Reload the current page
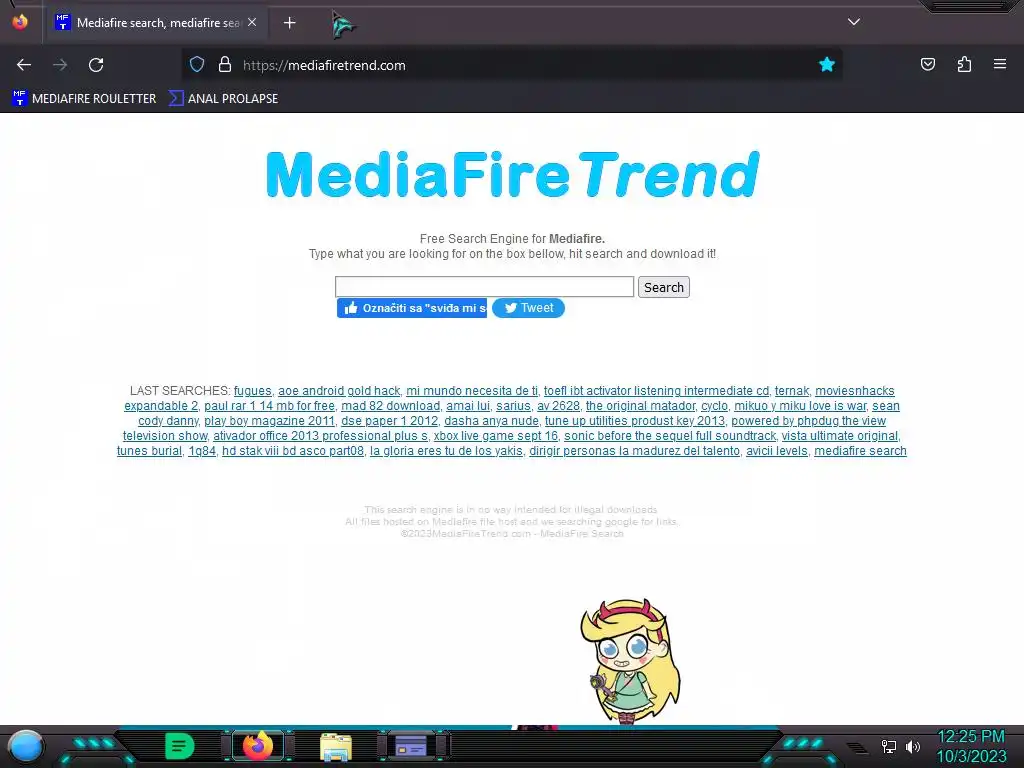The height and width of the screenshot is (768, 1024). (x=96, y=65)
